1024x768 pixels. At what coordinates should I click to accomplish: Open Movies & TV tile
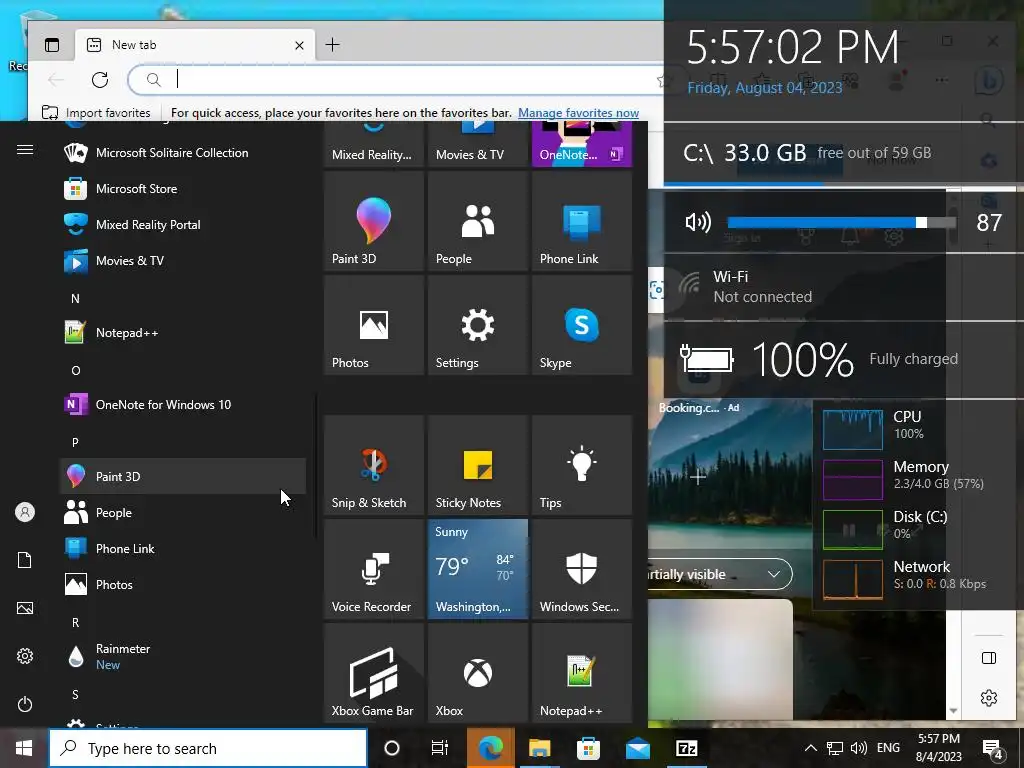(477, 144)
